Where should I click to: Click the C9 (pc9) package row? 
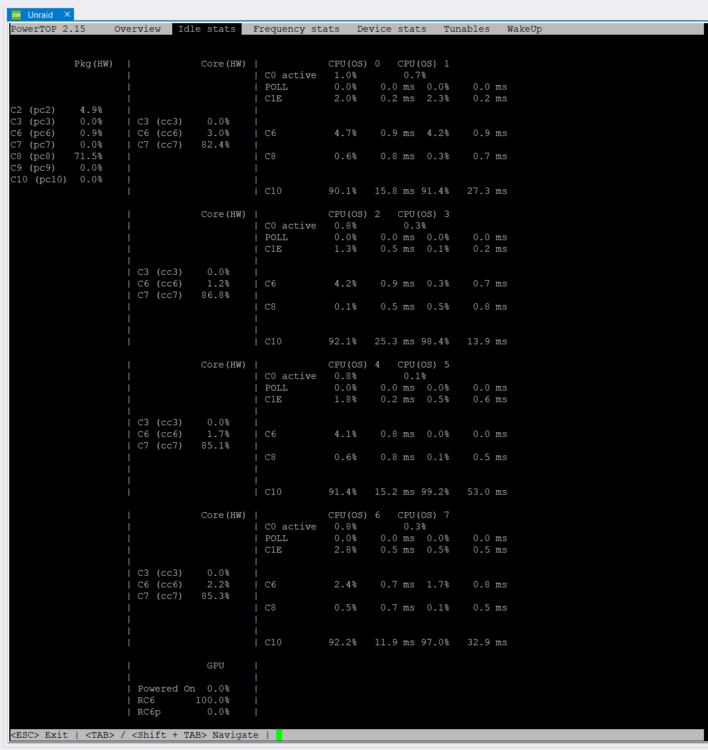click(56, 168)
